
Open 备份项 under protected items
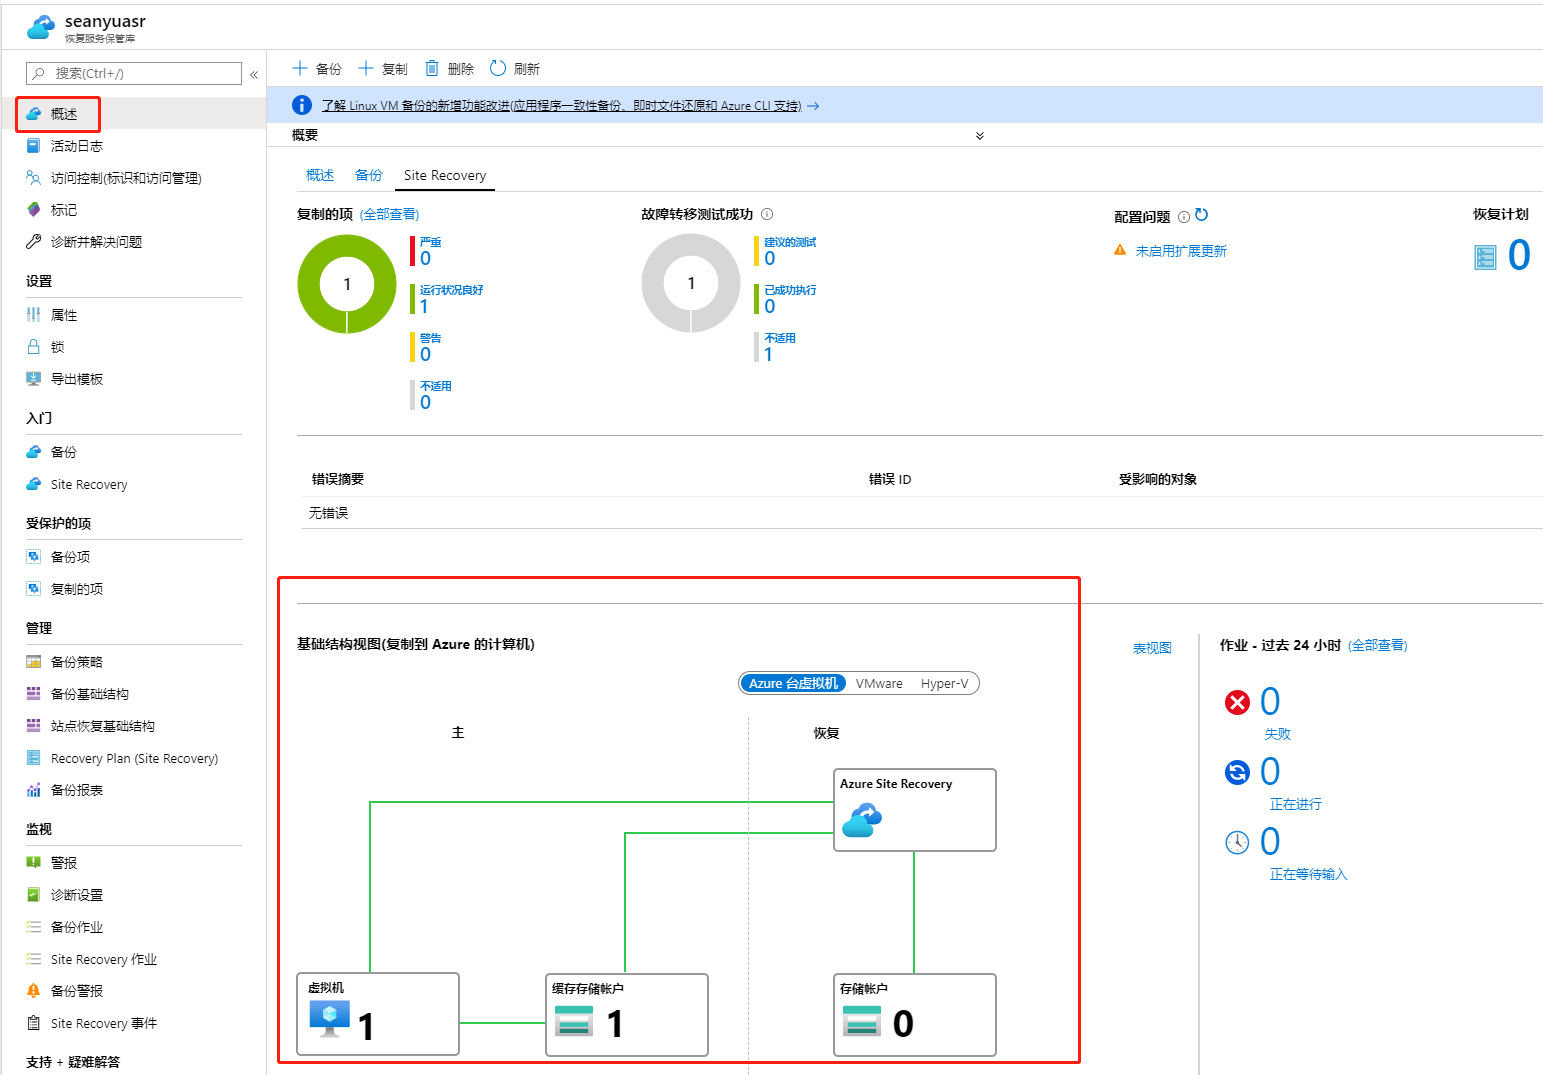(x=70, y=557)
